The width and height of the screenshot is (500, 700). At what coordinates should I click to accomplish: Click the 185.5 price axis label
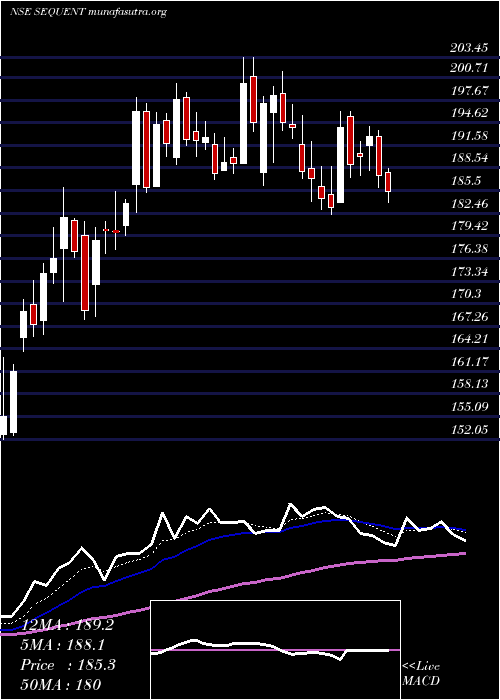point(465,181)
